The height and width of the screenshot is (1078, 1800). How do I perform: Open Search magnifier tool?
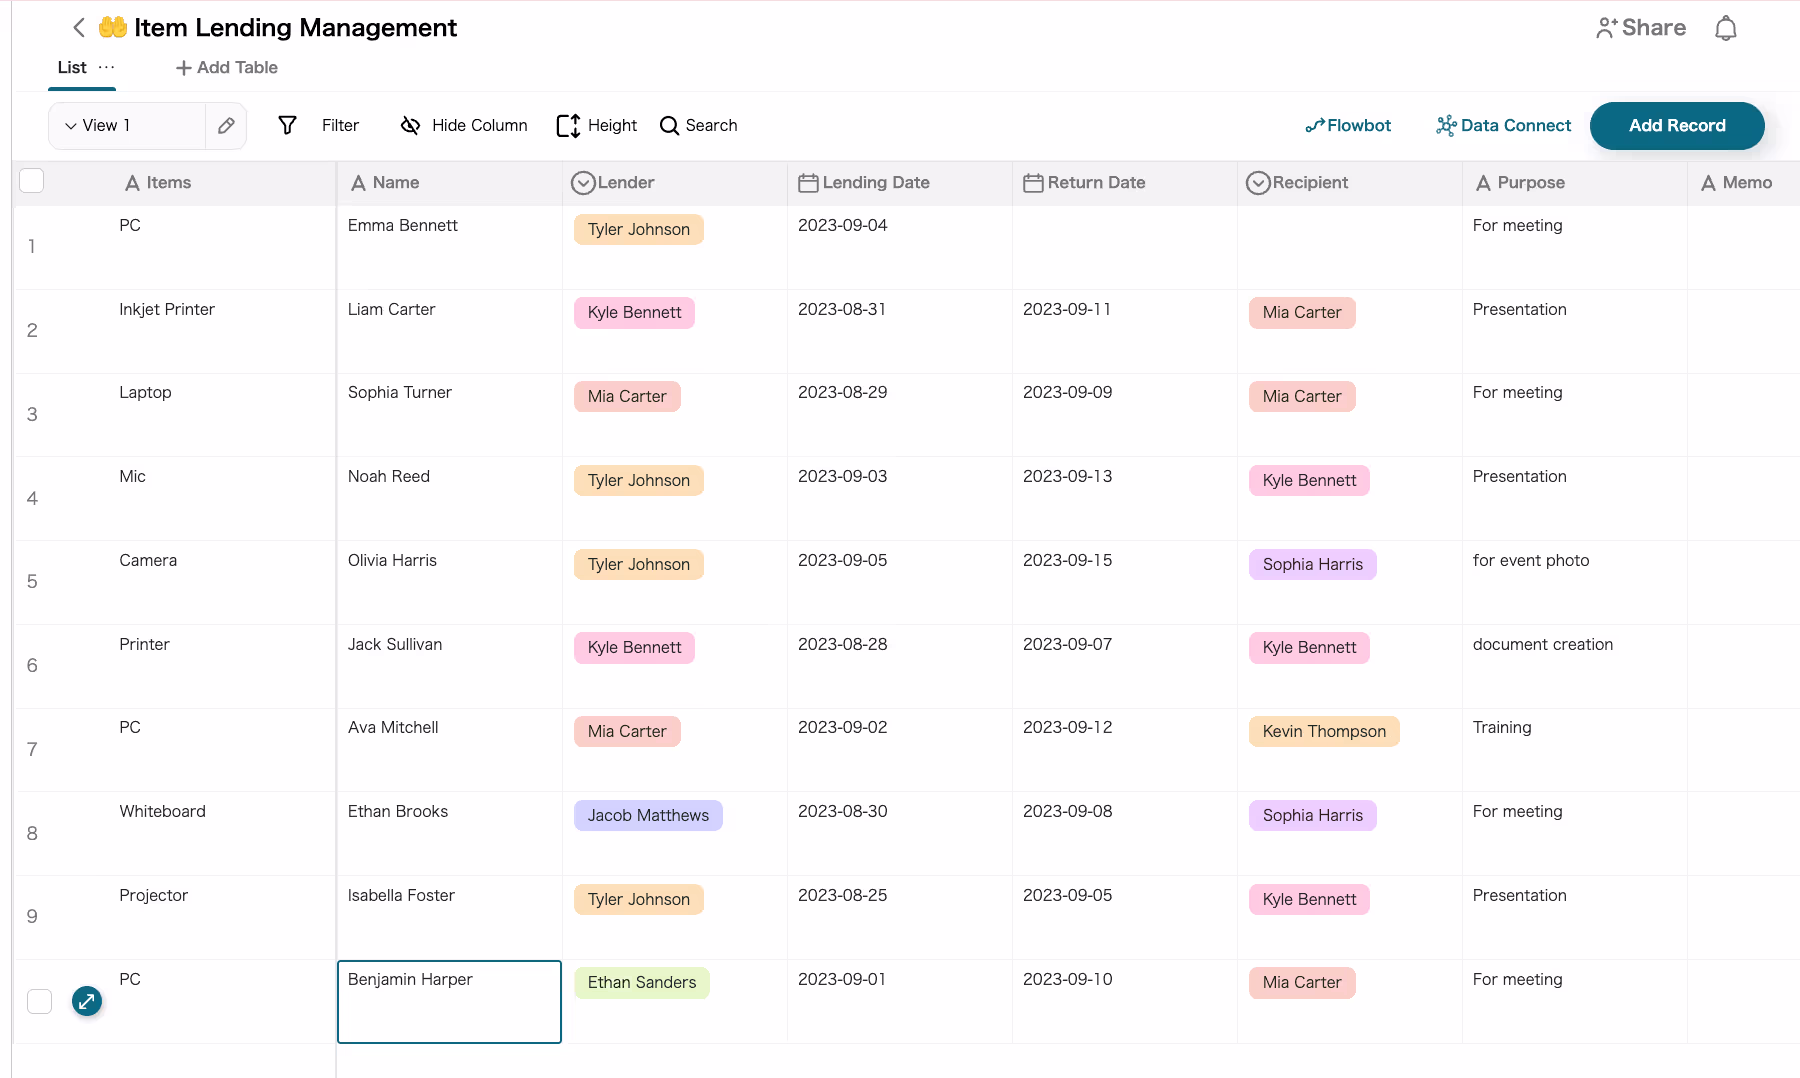coord(669,126)
